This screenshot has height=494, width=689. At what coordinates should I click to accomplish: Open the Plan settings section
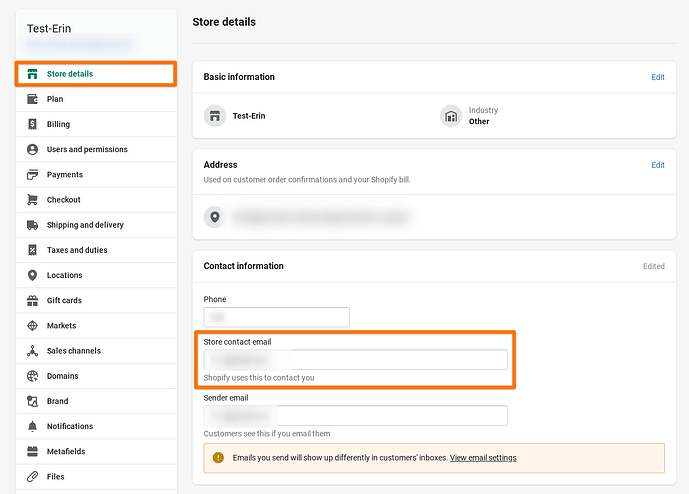tap(55, 99)
